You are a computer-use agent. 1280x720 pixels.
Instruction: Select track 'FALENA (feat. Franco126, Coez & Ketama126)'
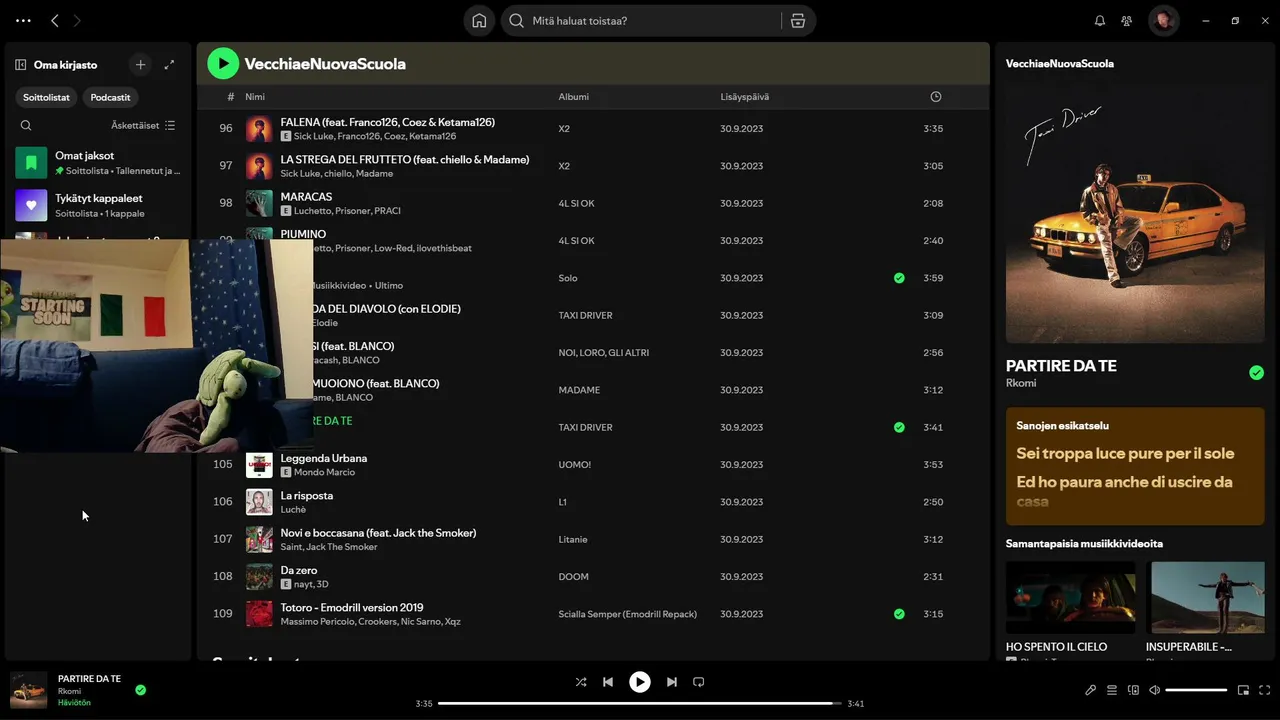[x=388, y=122]
